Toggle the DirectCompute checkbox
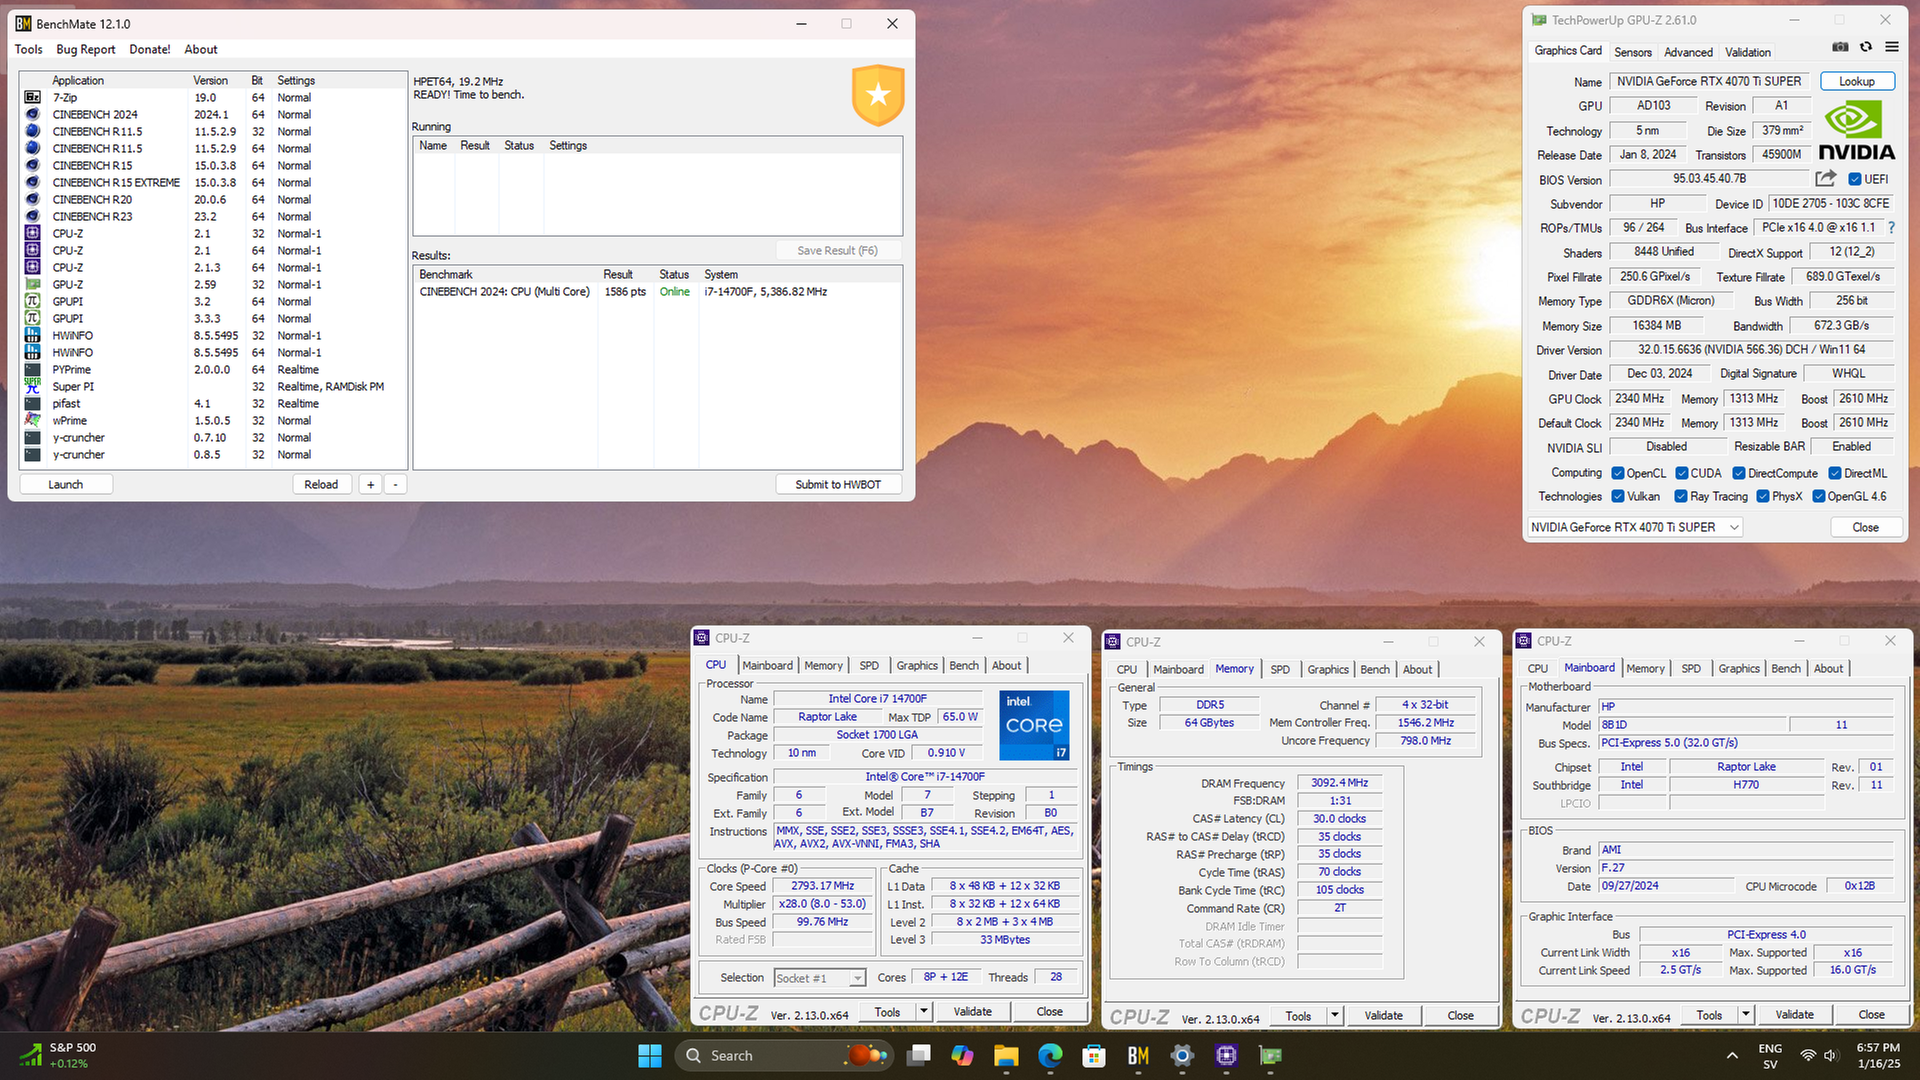 pos(1739,473)
